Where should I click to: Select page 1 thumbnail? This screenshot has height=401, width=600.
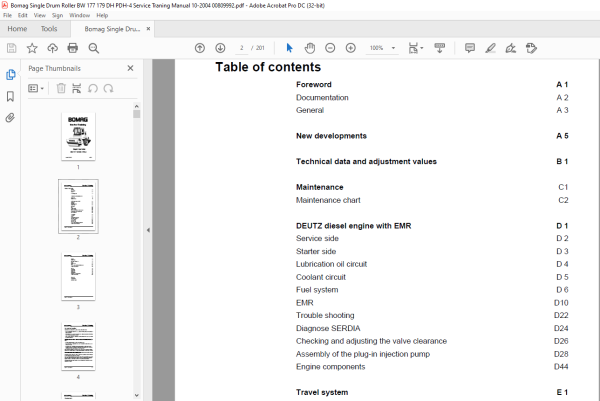[78, 136]
